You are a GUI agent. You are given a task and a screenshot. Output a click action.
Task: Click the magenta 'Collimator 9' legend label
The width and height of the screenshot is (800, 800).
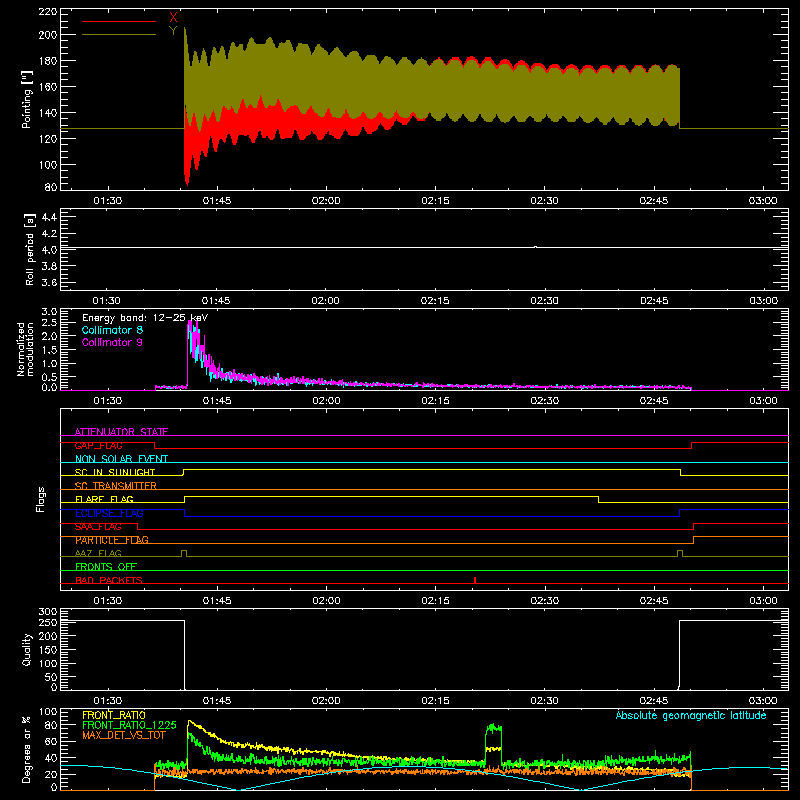pos(112,342)
